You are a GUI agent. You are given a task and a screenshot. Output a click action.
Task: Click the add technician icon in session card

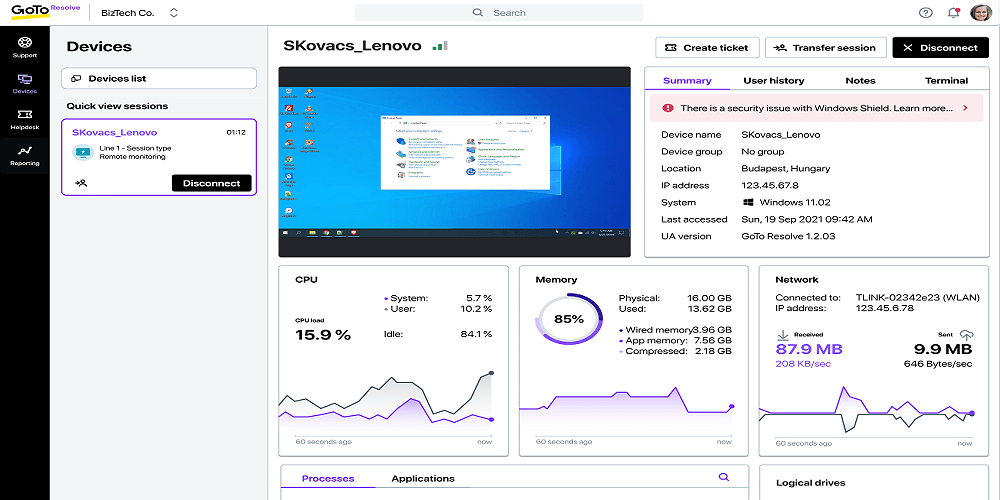click(81, 183)
